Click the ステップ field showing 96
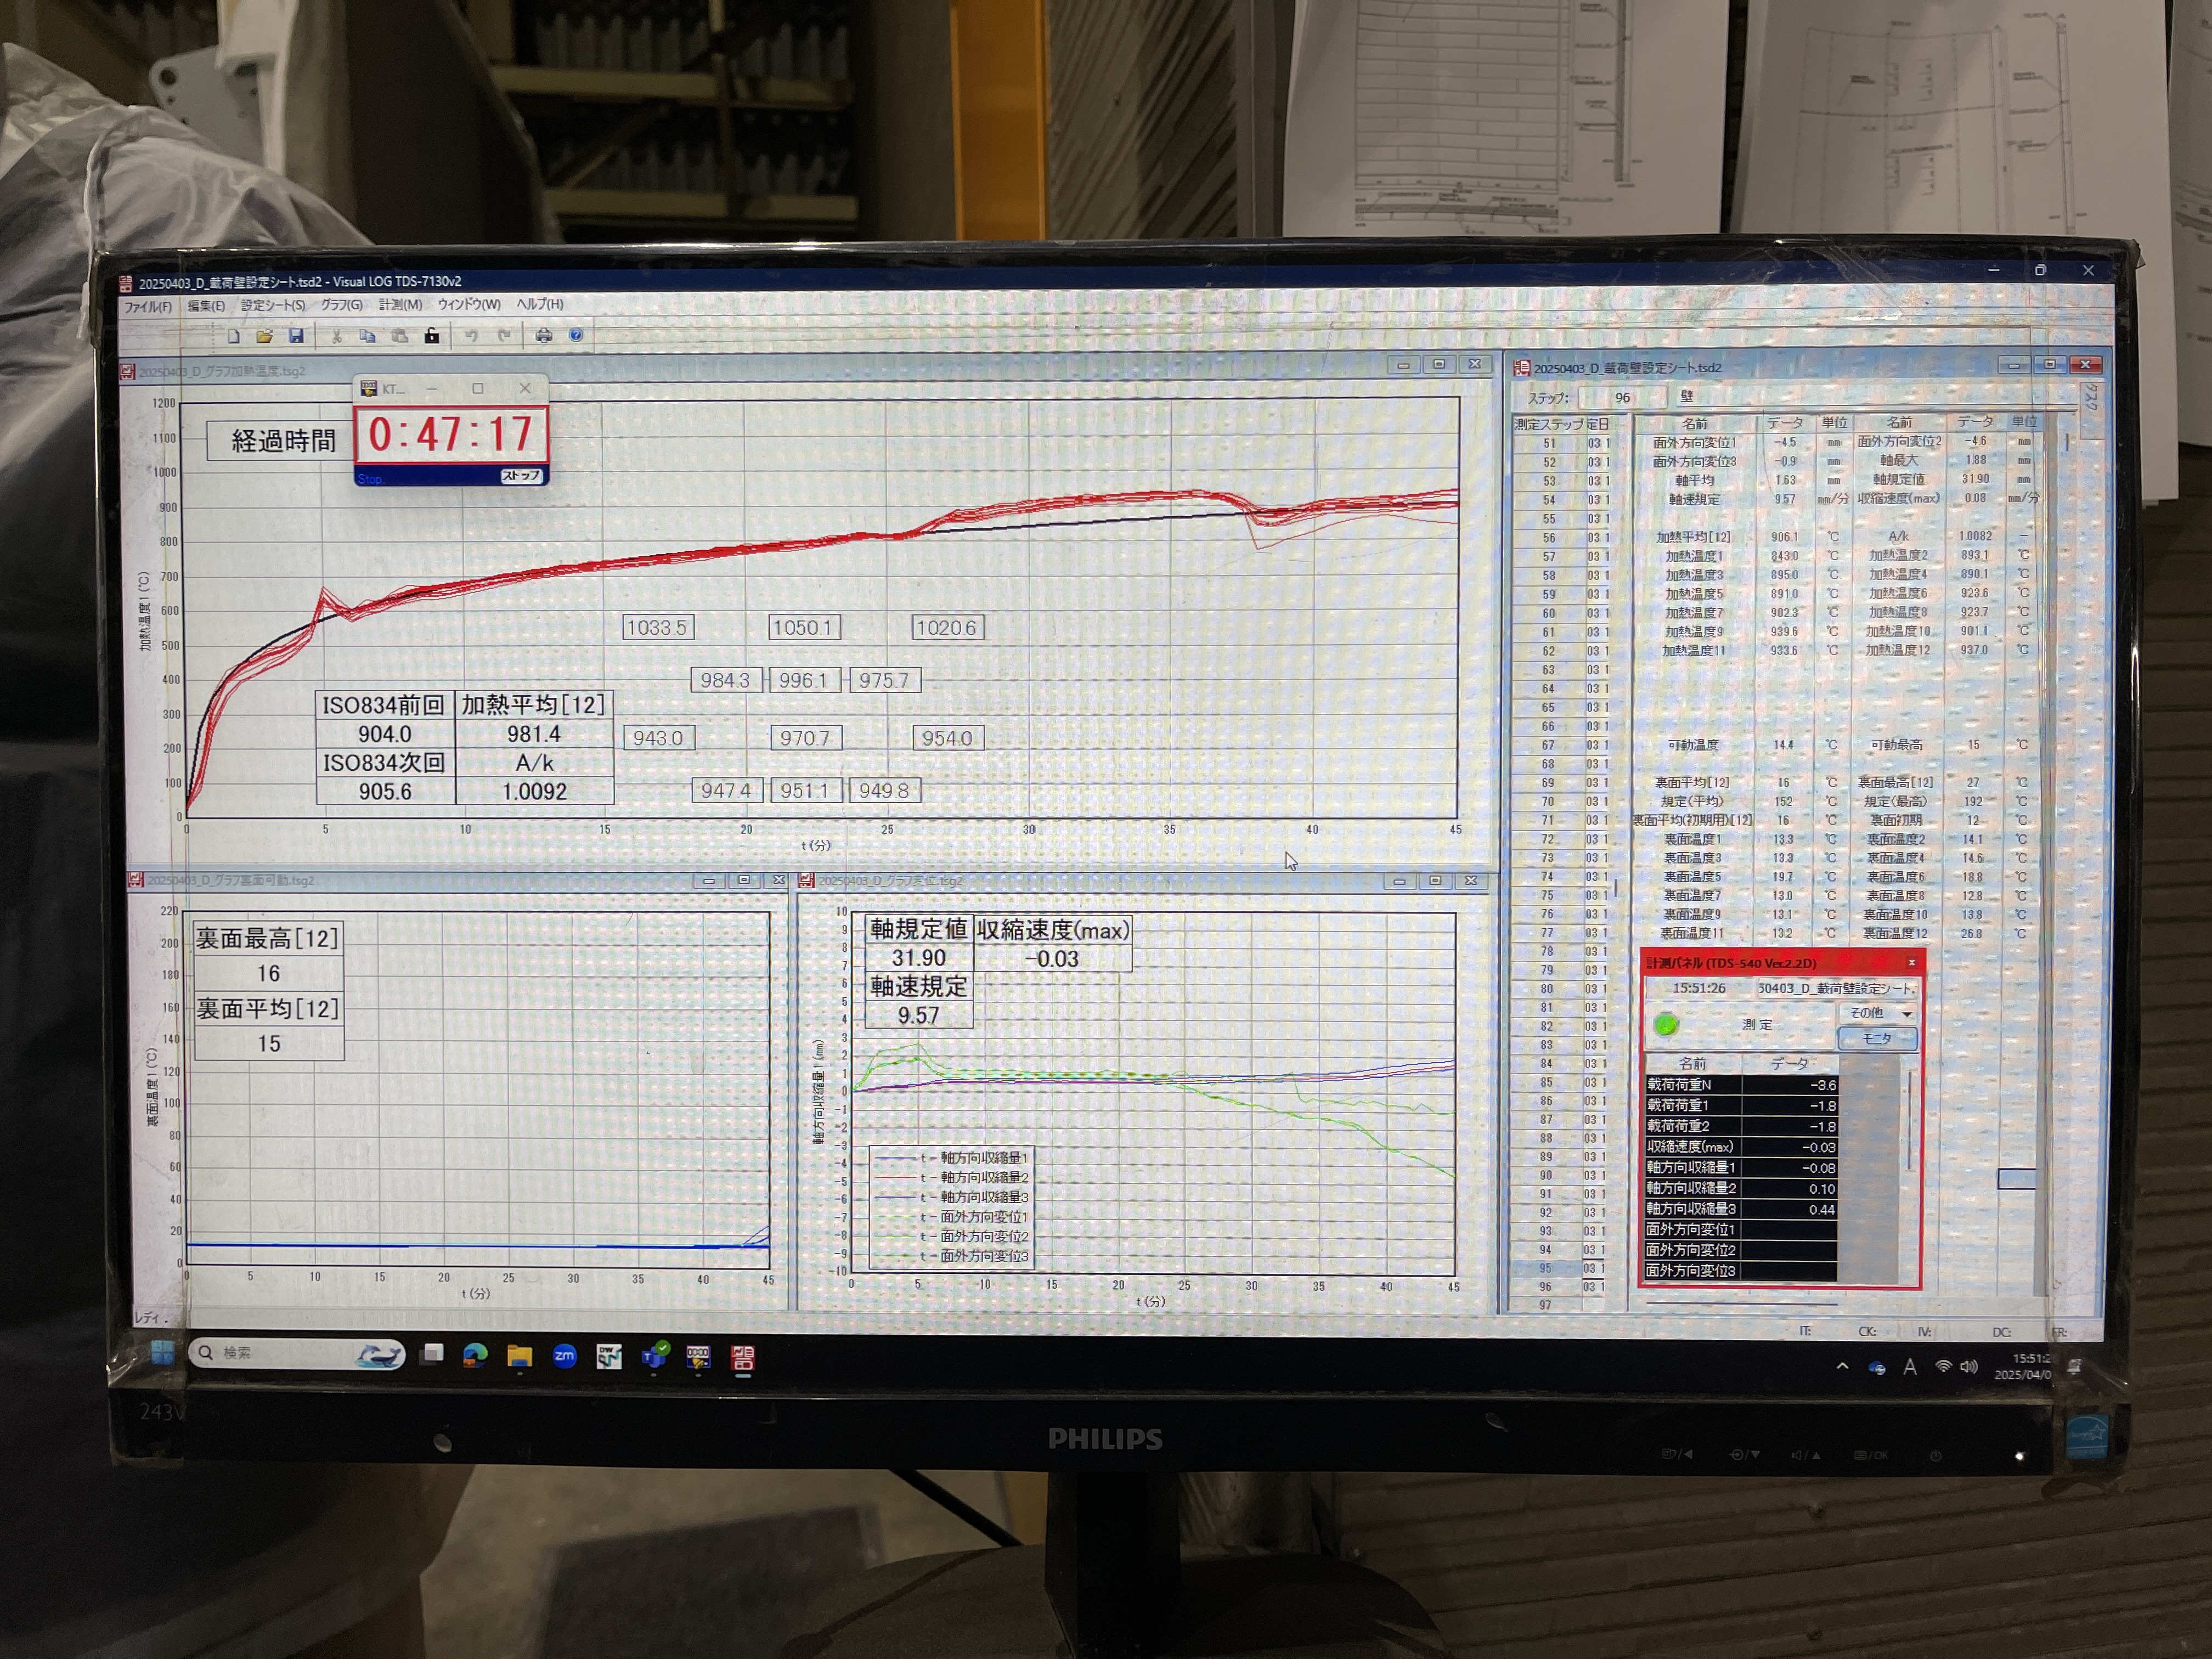Image resolution: width=2212 pixels, height=1659 pixels. pos(1622,398)
